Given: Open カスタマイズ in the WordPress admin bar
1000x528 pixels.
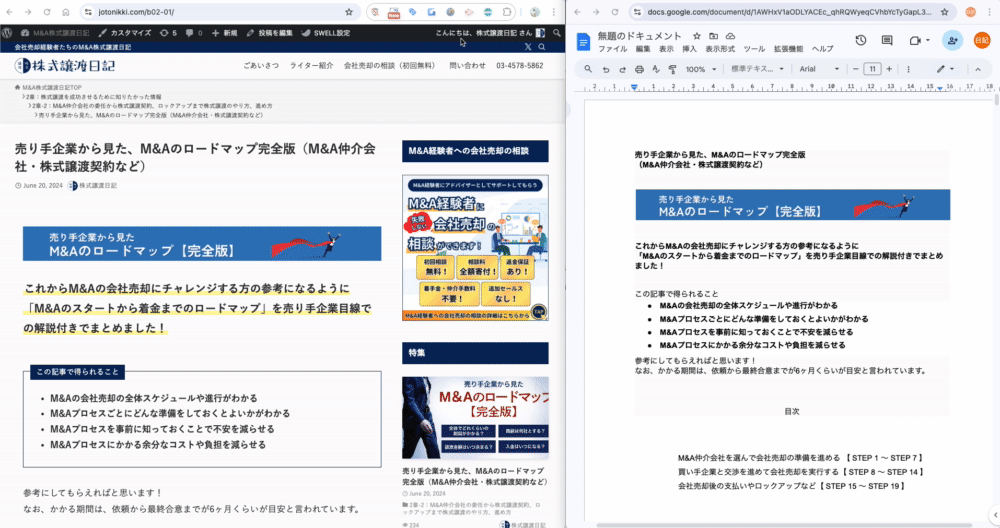Looking at the screenshot, I should coord(125,33).
